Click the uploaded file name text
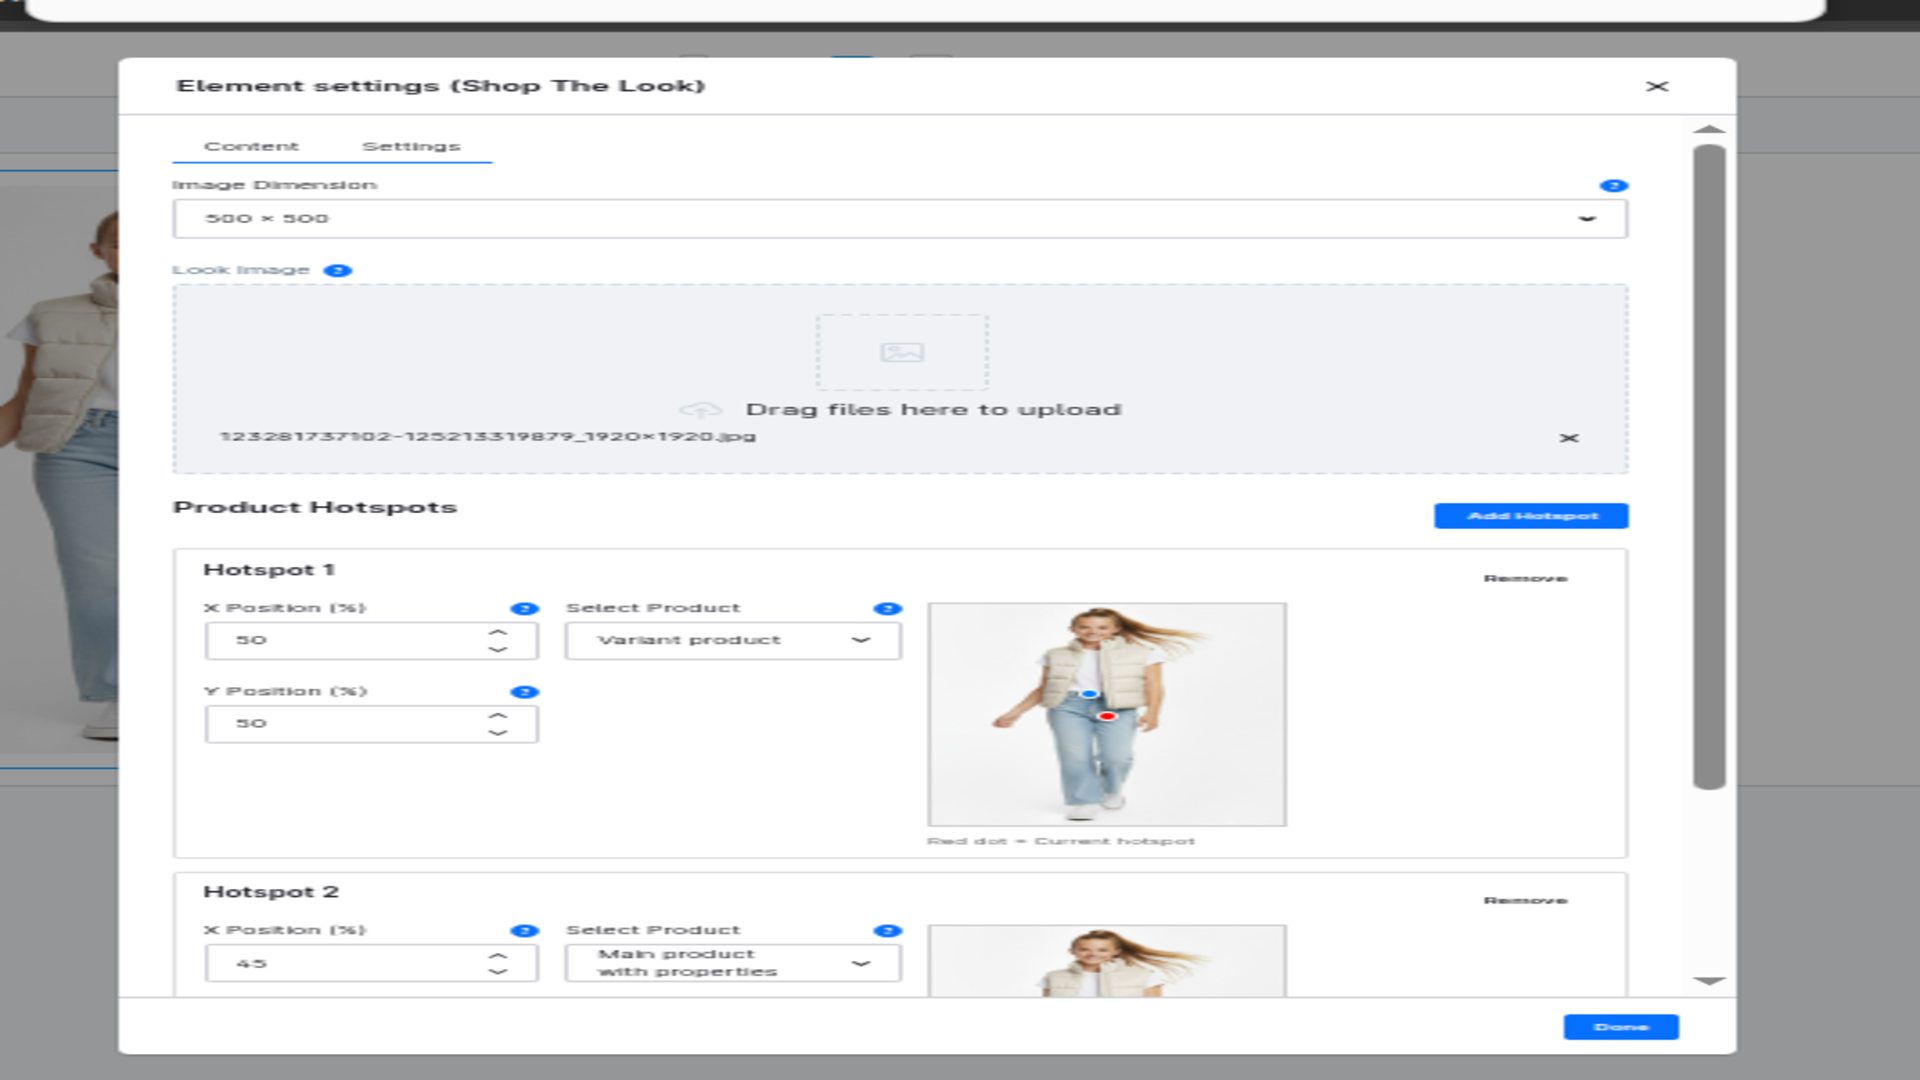 [487, 437]
